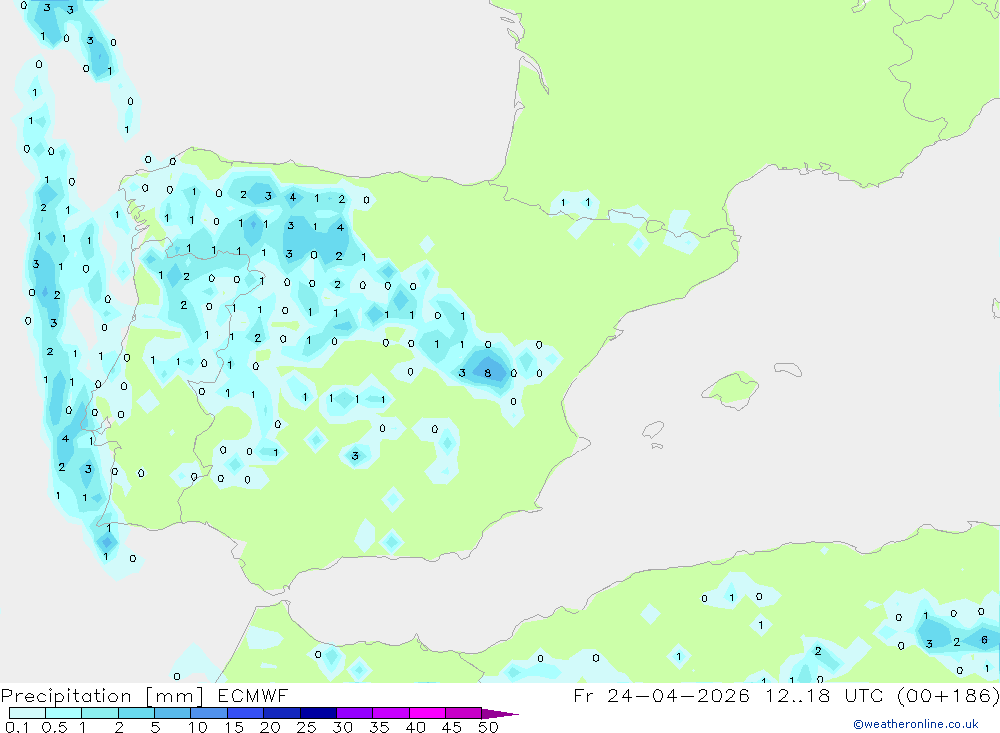Click the "Precipitation" title word

tap(66, 696)
